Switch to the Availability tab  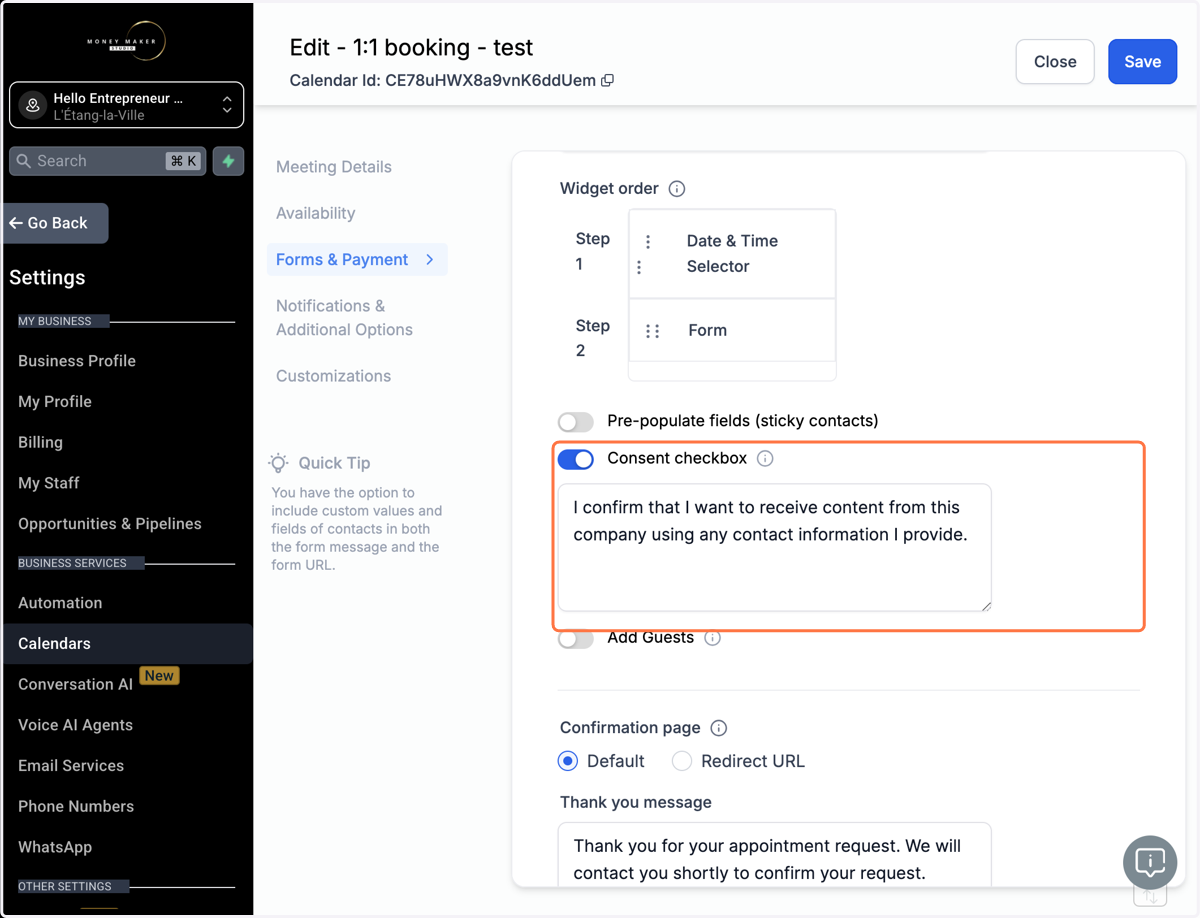pyautogui.click(x=316, y=213)
